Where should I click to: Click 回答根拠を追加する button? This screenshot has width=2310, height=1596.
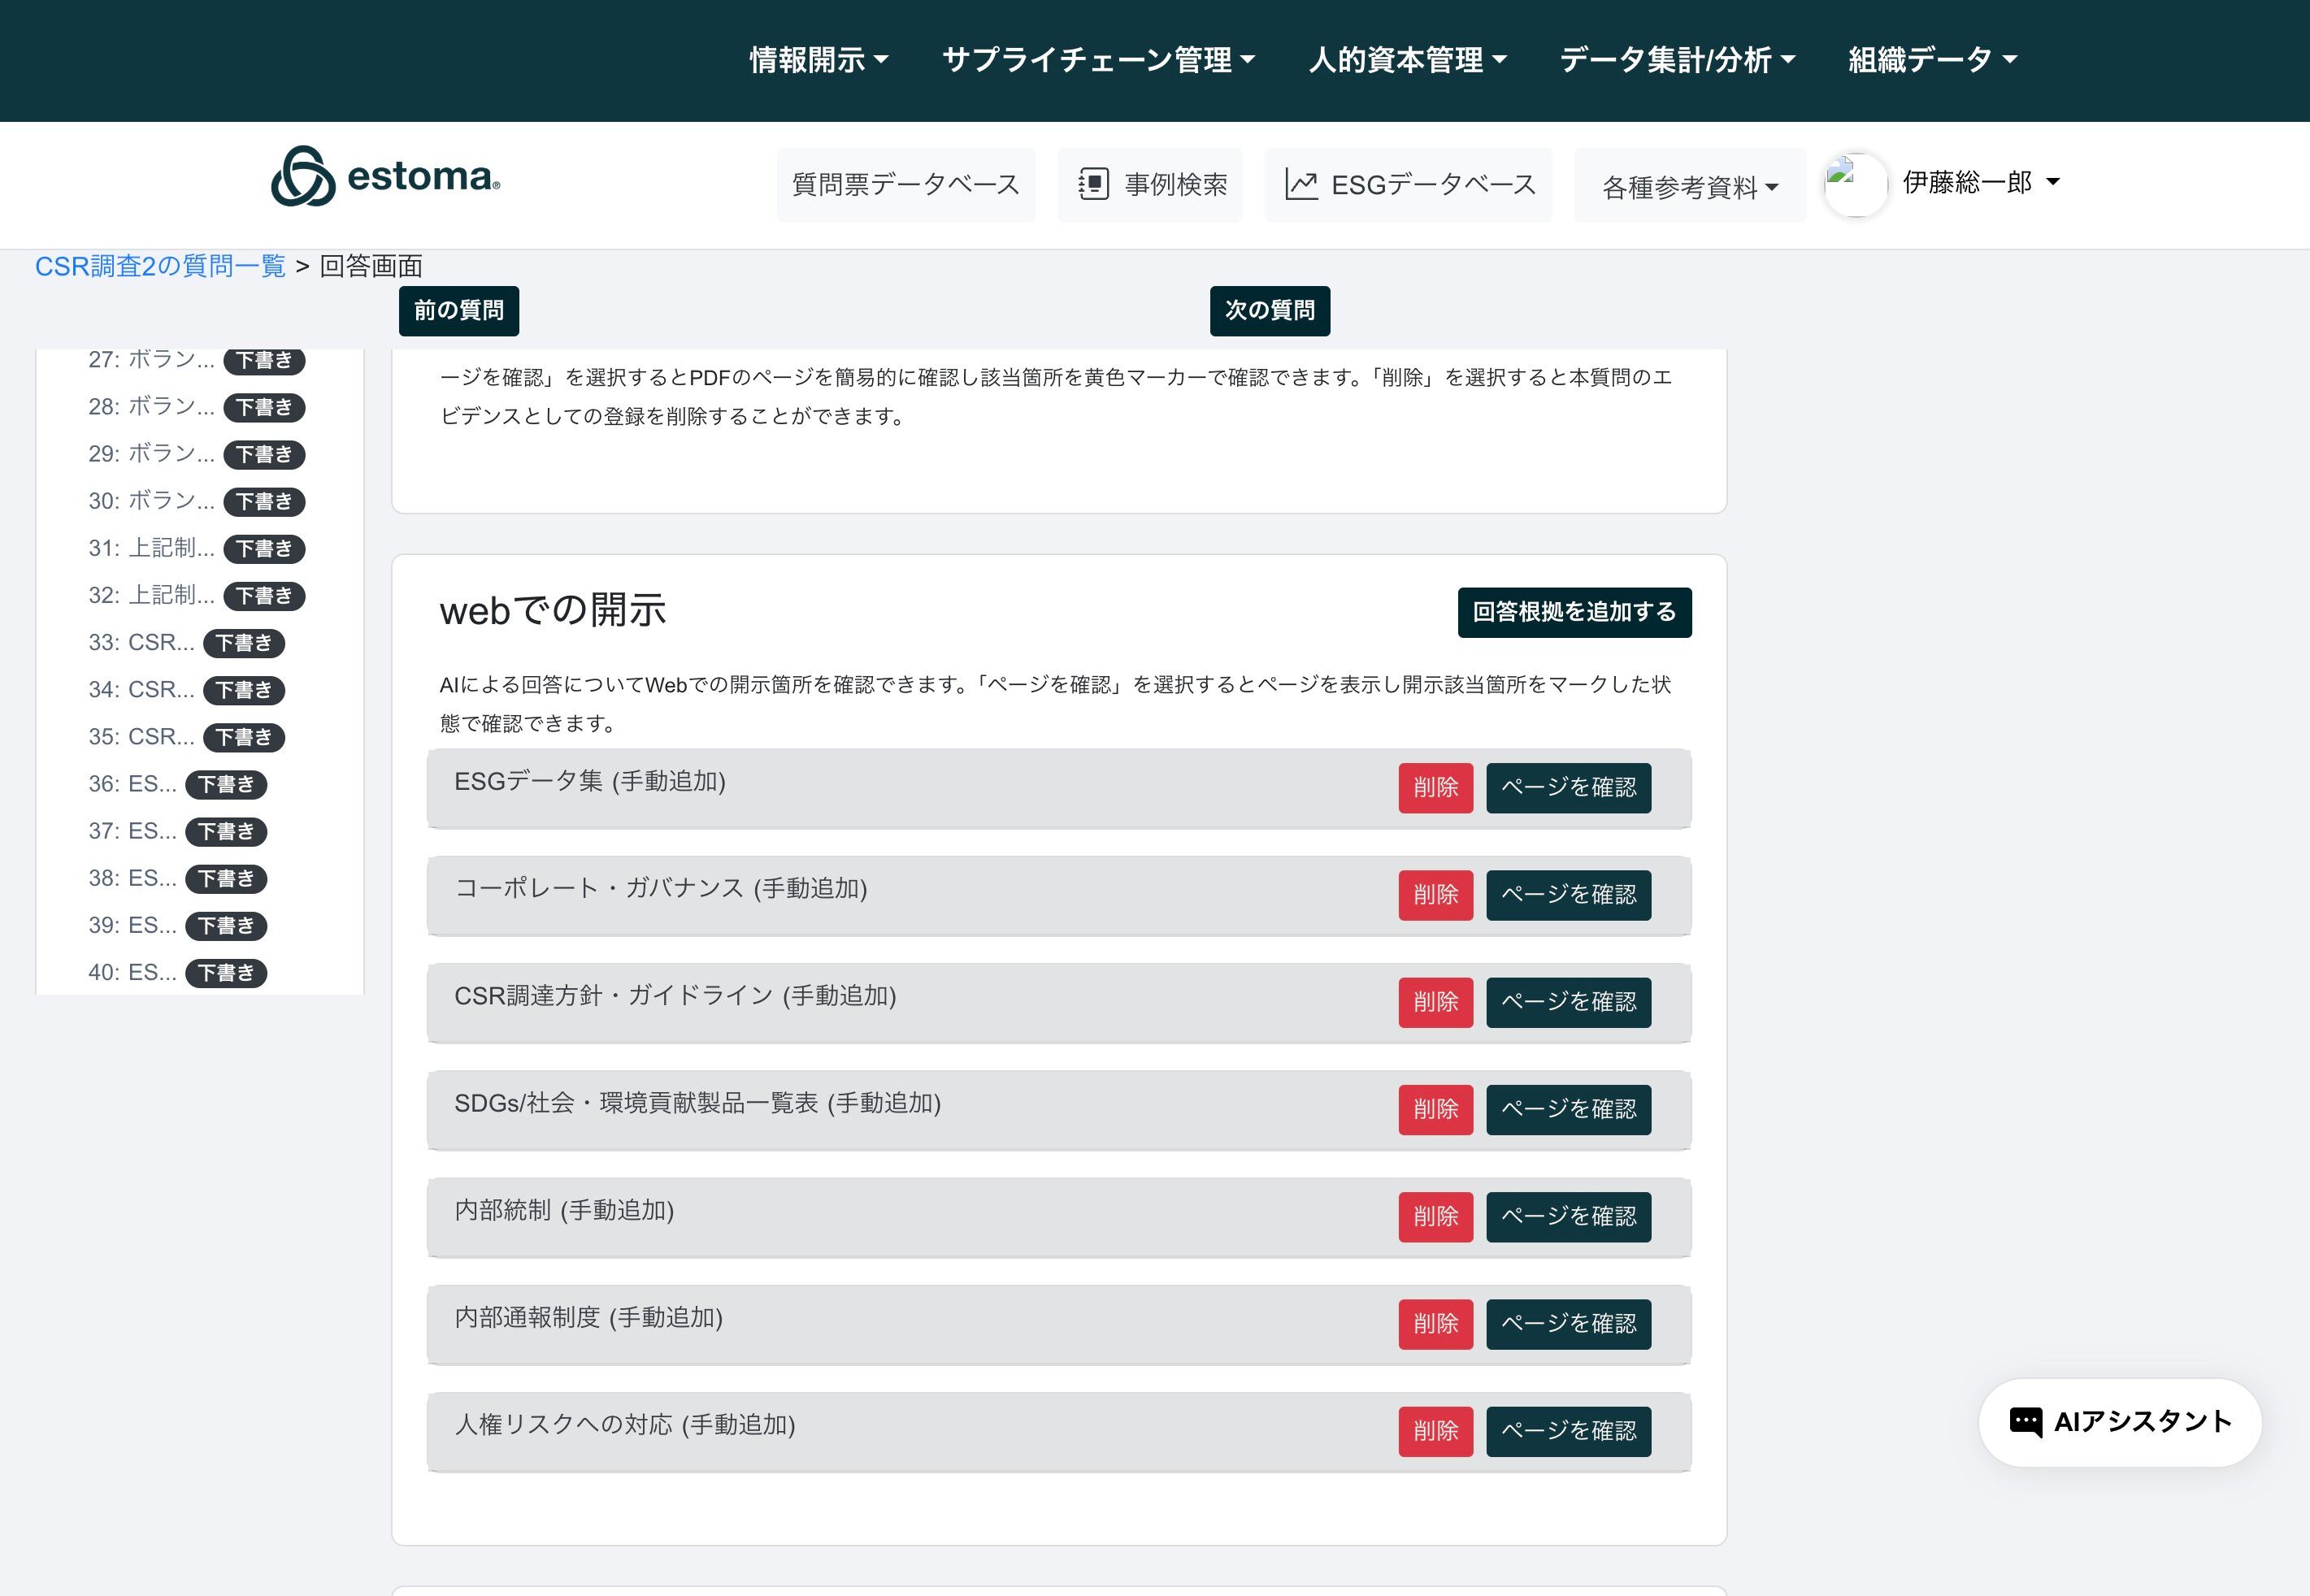pos(1574,612)
